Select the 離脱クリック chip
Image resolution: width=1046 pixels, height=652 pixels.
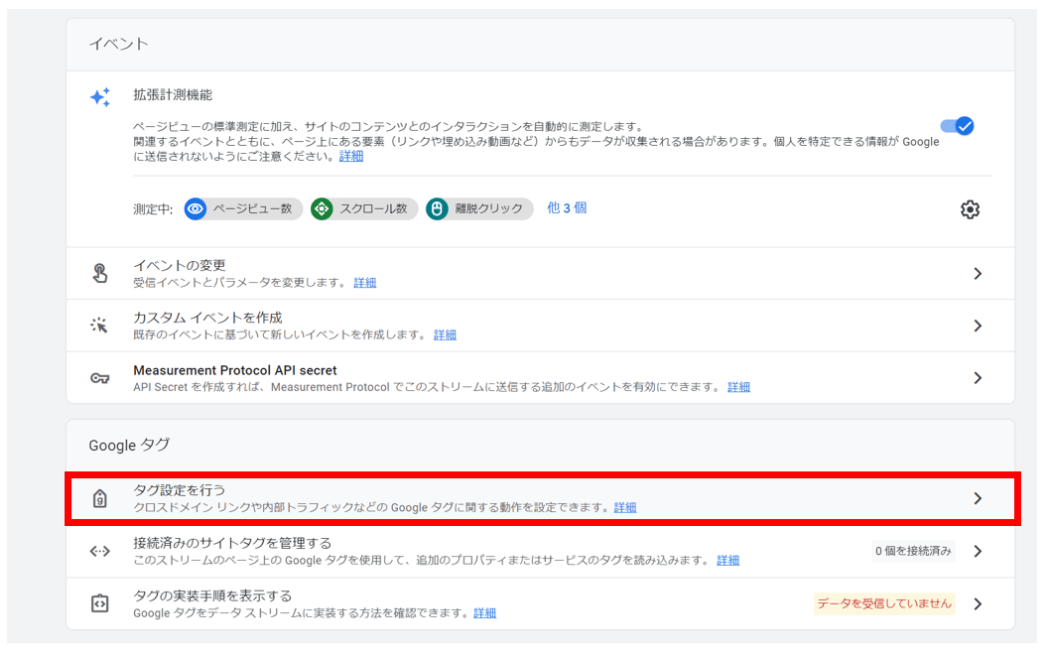[479, 209]
